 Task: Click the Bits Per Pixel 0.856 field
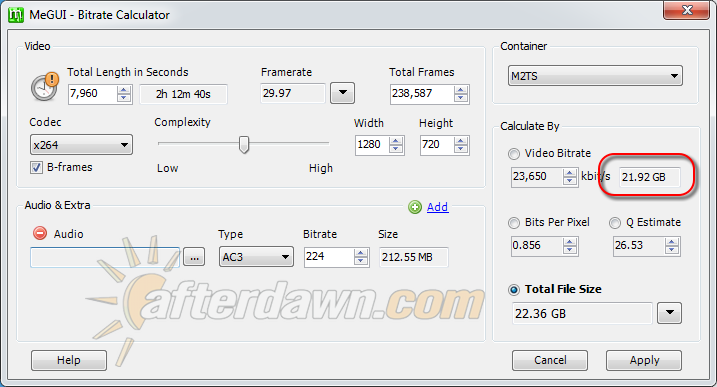537,246
